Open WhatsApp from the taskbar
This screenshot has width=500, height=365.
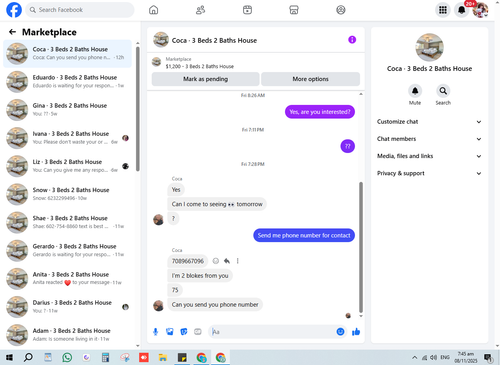point(67,358)
